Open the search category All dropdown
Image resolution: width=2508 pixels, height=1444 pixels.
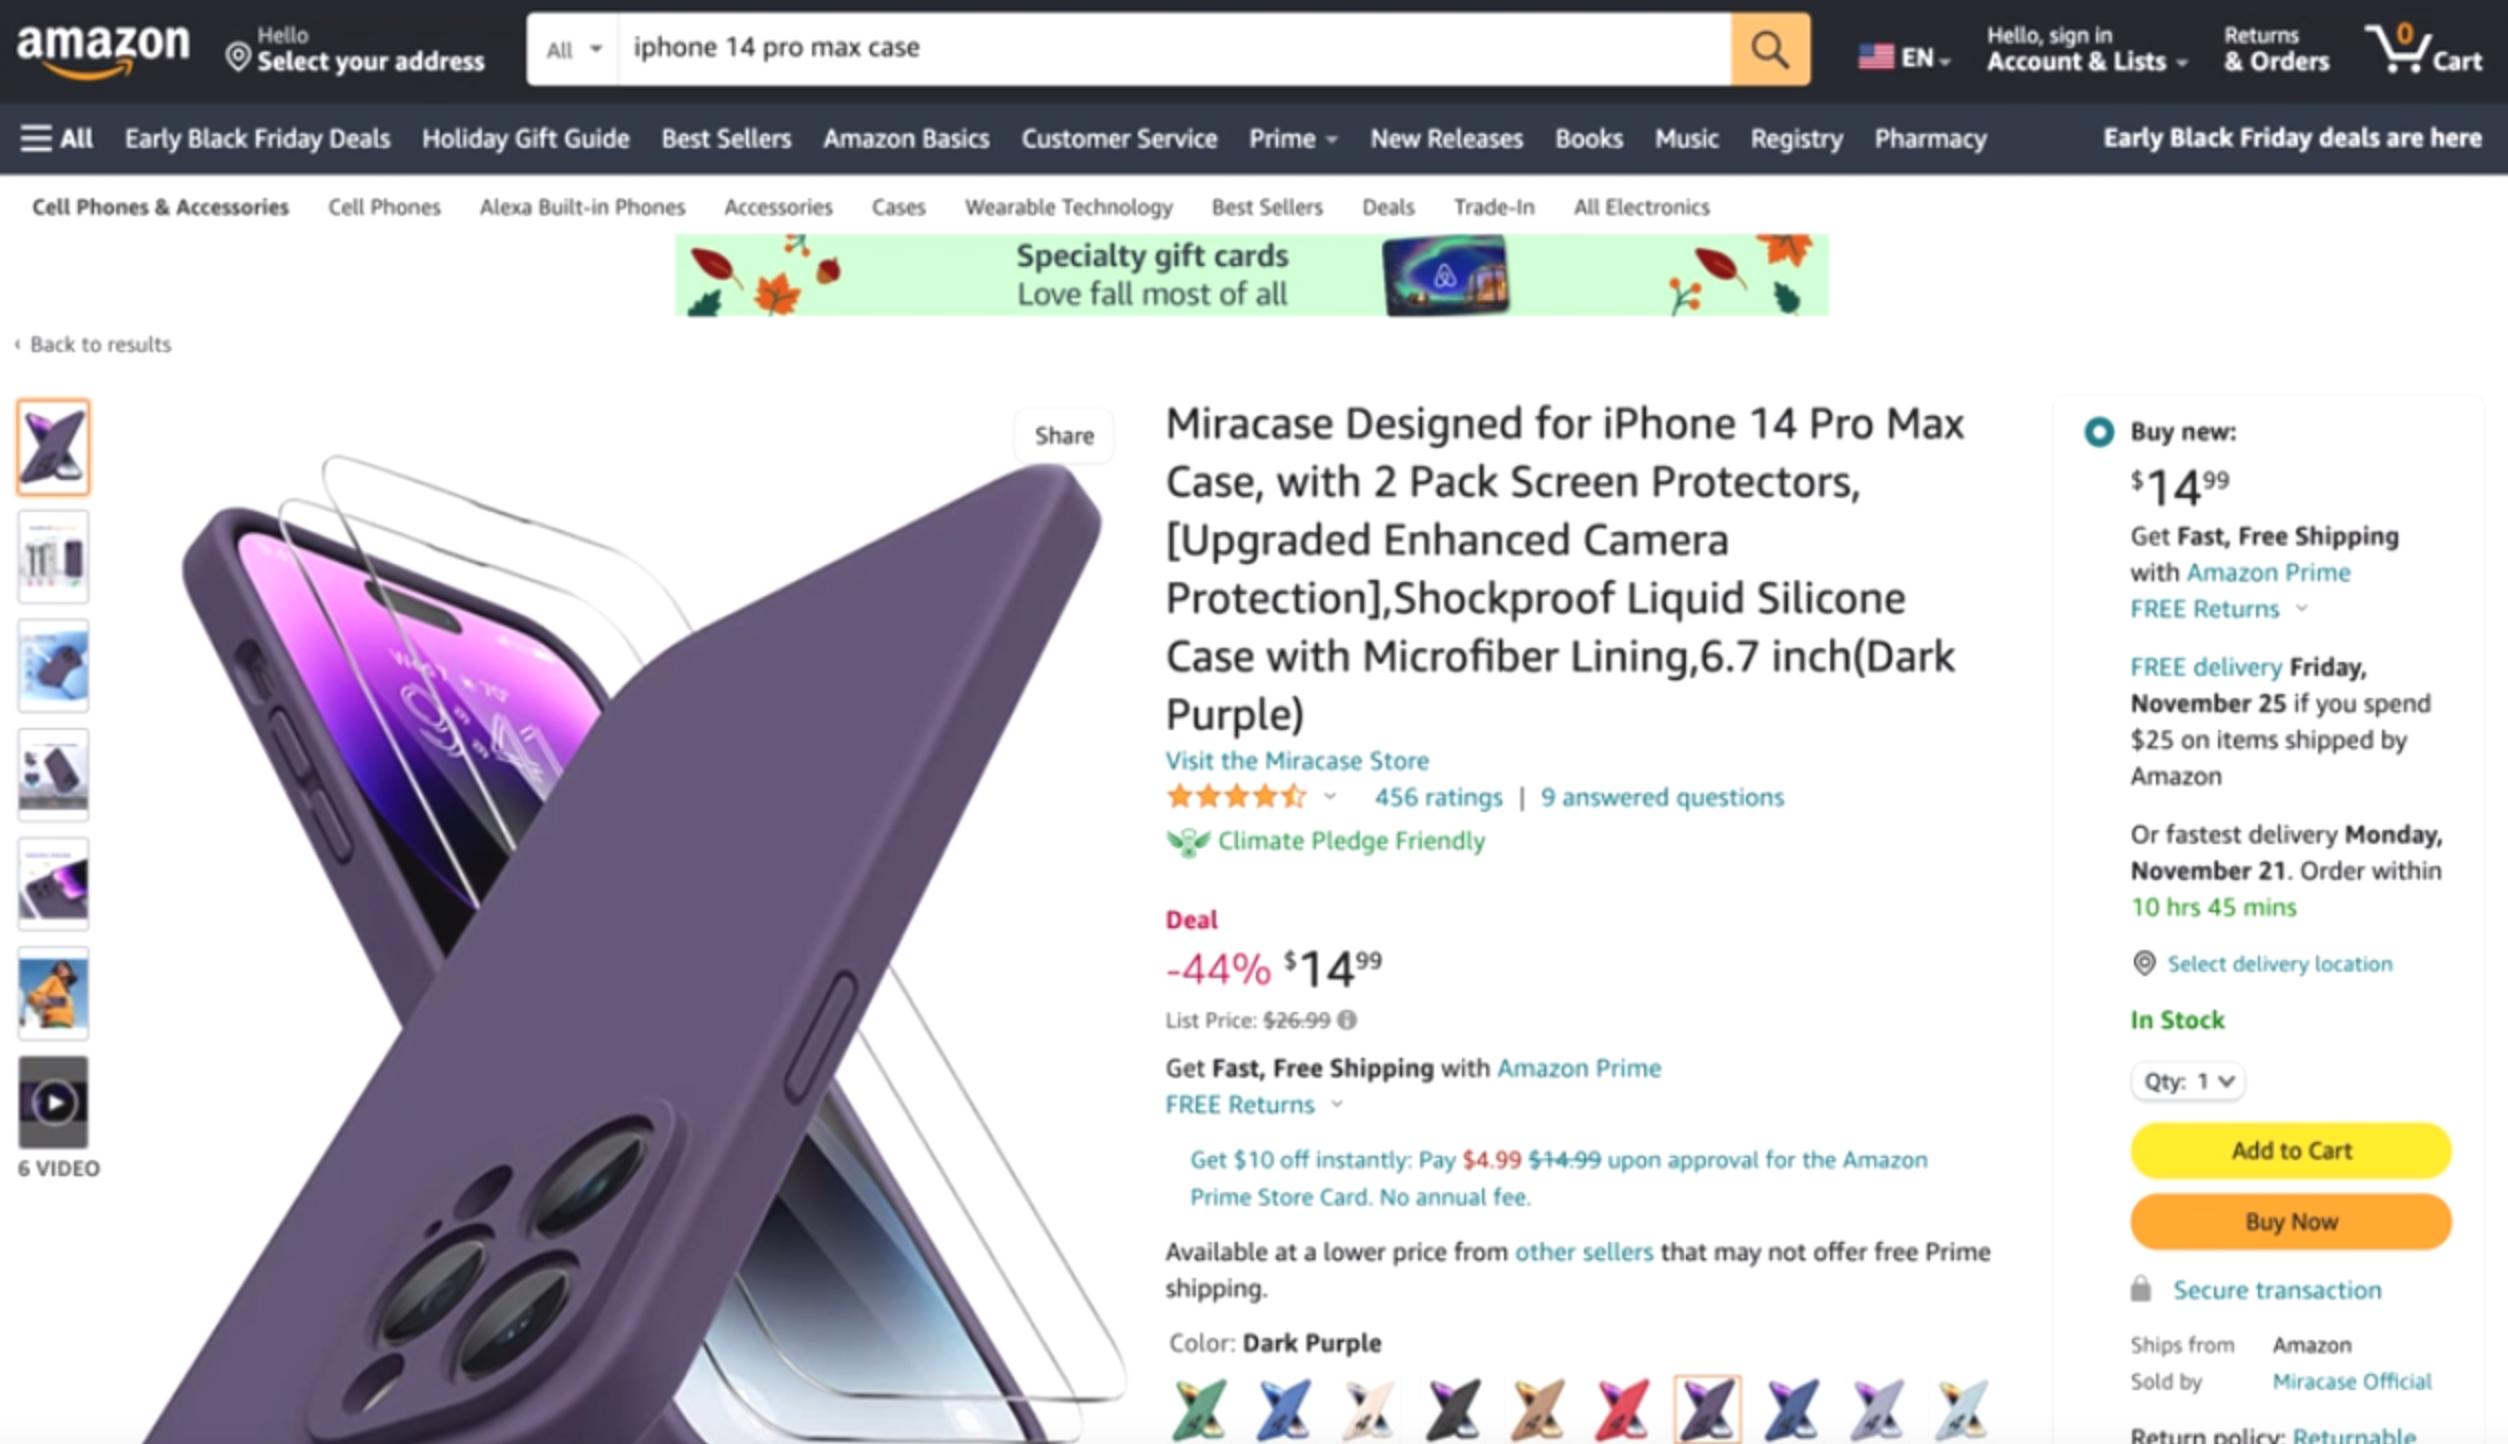(x=573, y=49)
